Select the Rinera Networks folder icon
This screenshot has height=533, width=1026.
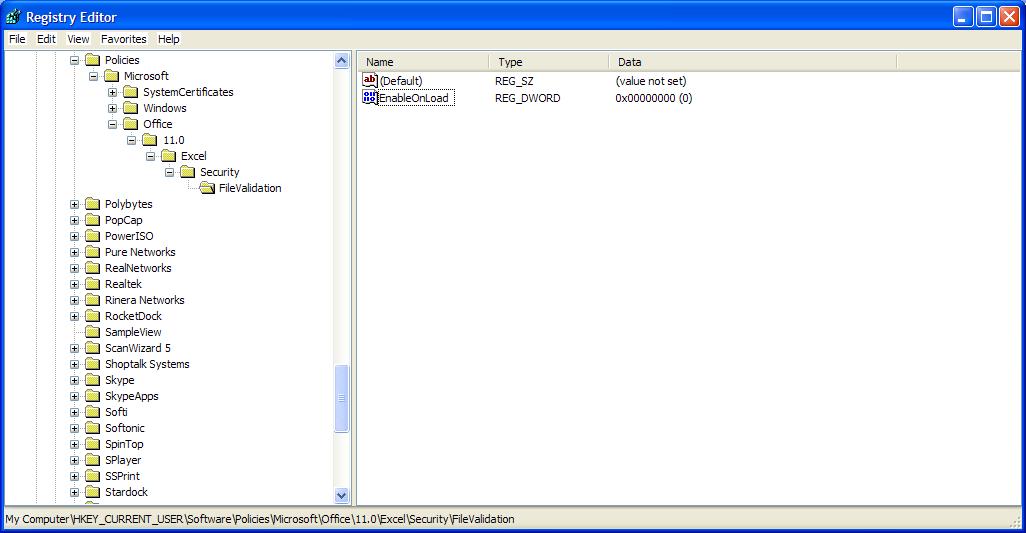[93, 300]
